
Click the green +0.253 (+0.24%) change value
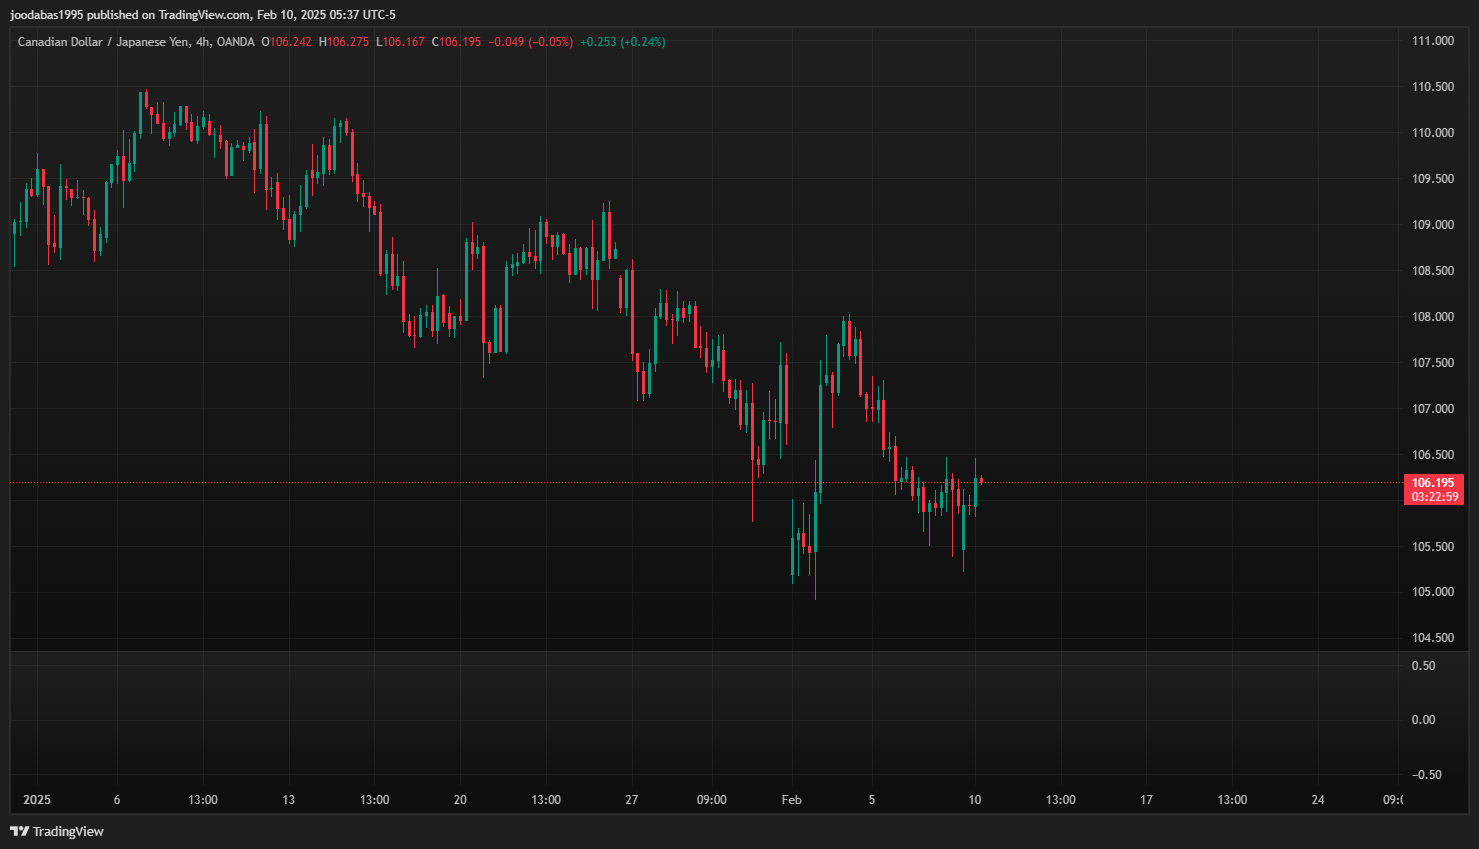(x=622, y=42)
